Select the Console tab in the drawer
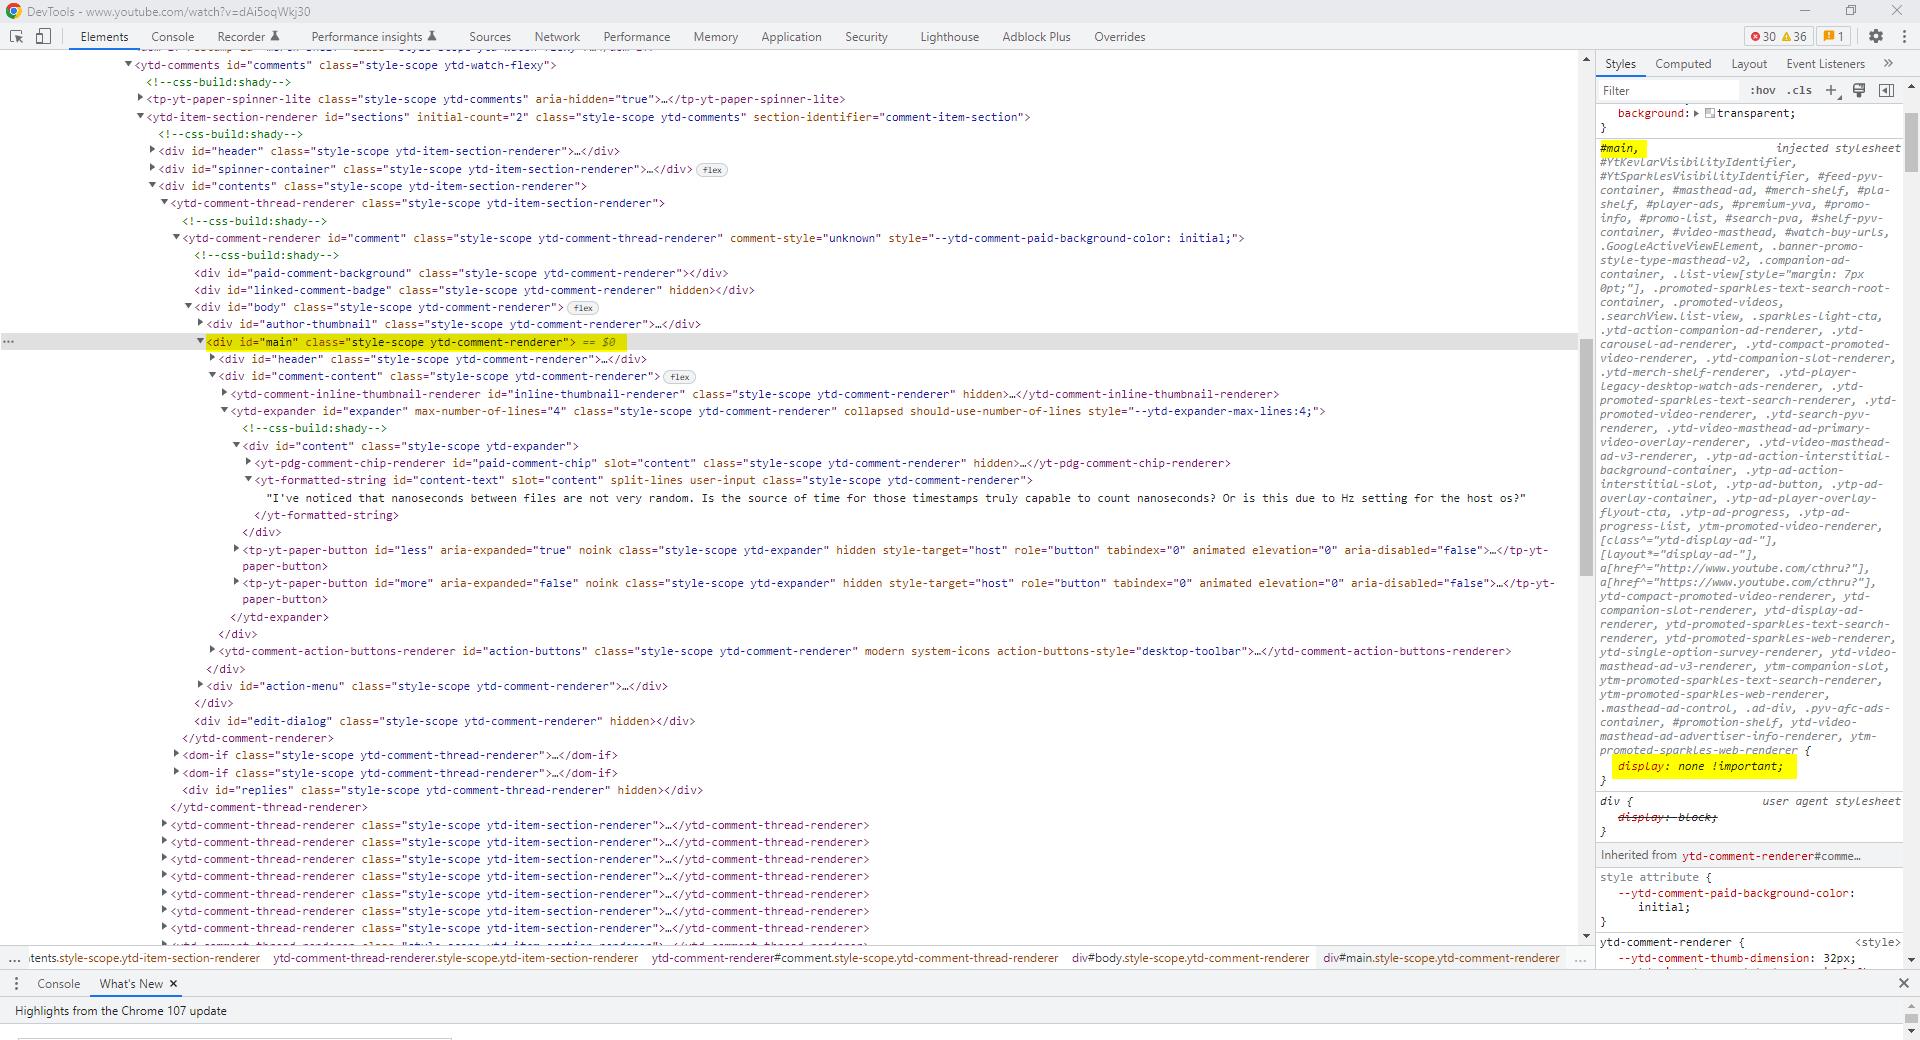Image resolution: width=1920 pixels, height=1040 pixels. (58, 984)
